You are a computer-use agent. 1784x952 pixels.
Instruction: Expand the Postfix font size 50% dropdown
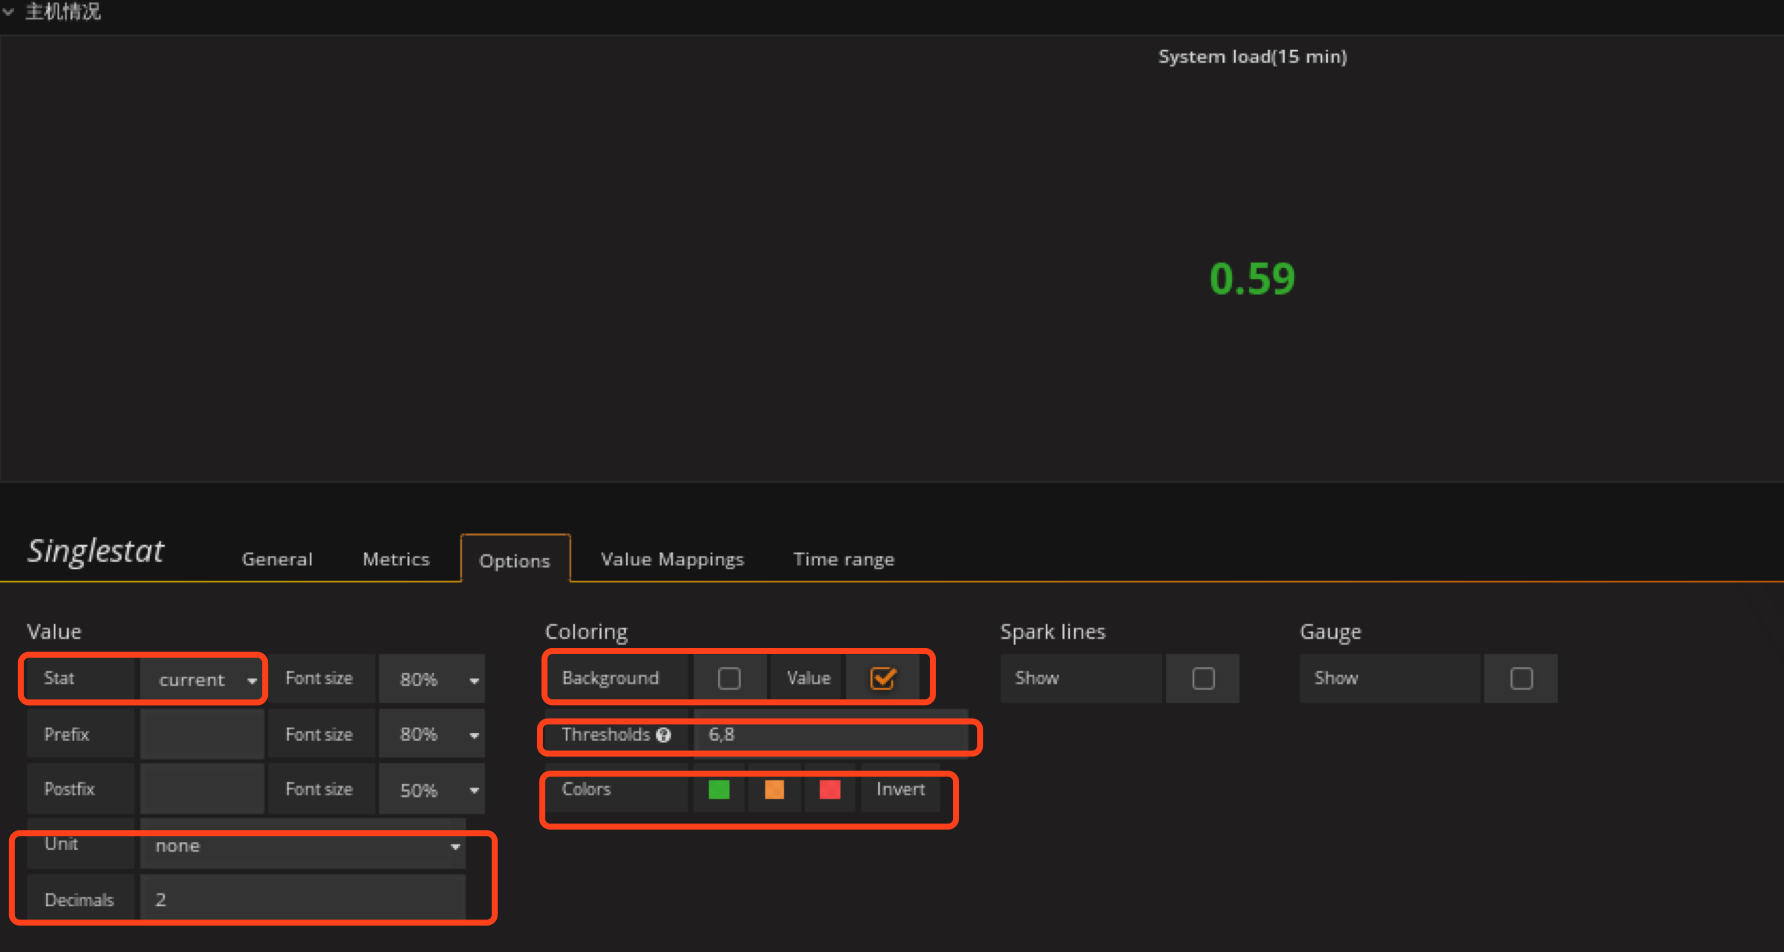point(432,790)
